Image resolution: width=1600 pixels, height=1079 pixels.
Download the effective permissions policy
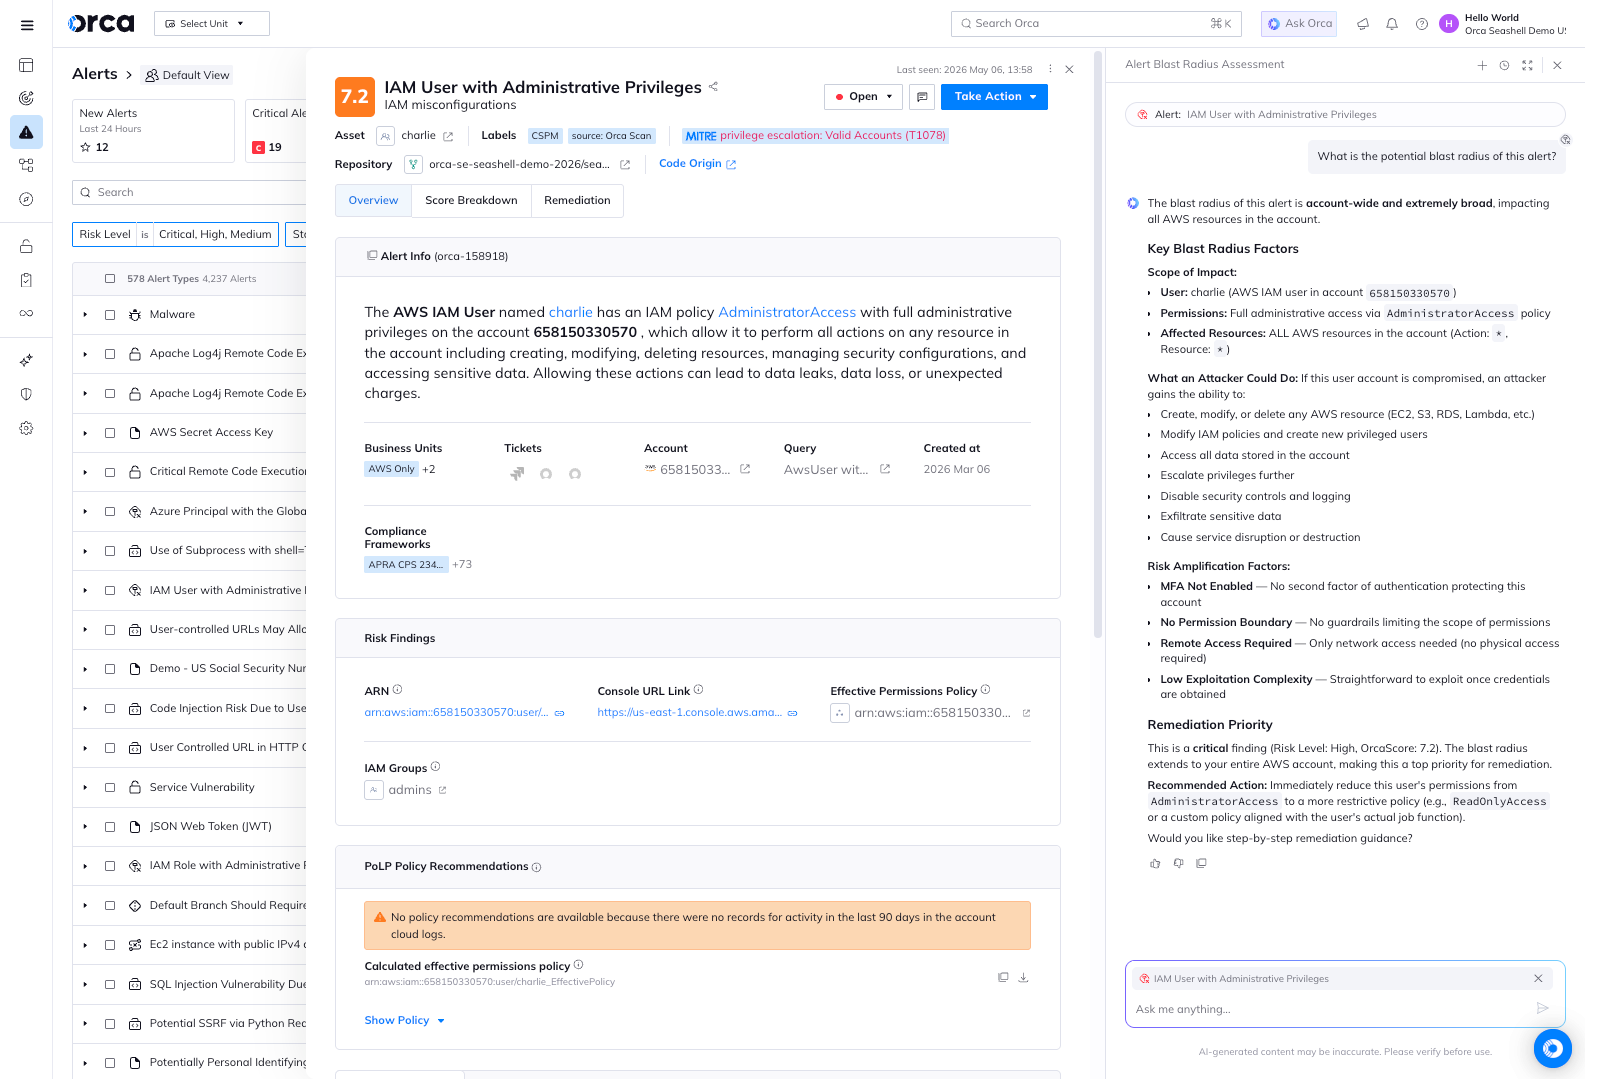(x=1023, y=977)
